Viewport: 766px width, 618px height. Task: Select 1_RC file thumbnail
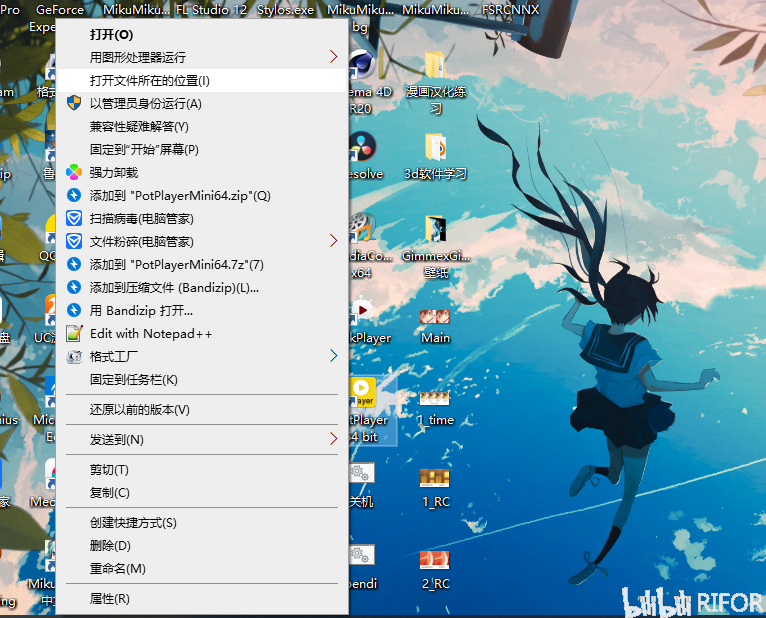click(435, 478)
